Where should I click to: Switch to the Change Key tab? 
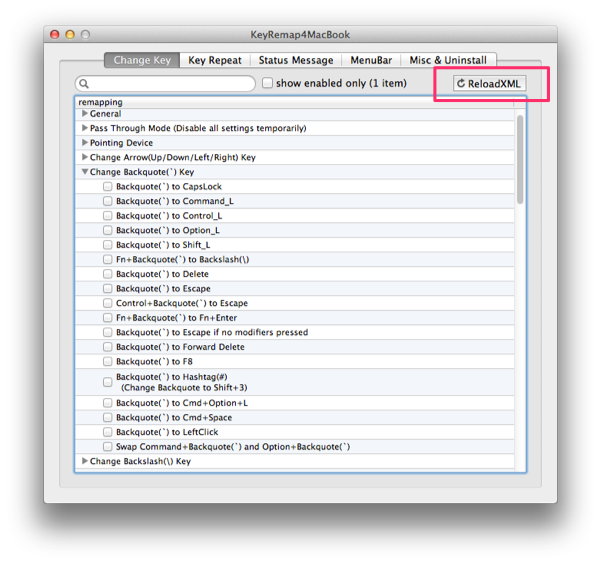[142, 60]
